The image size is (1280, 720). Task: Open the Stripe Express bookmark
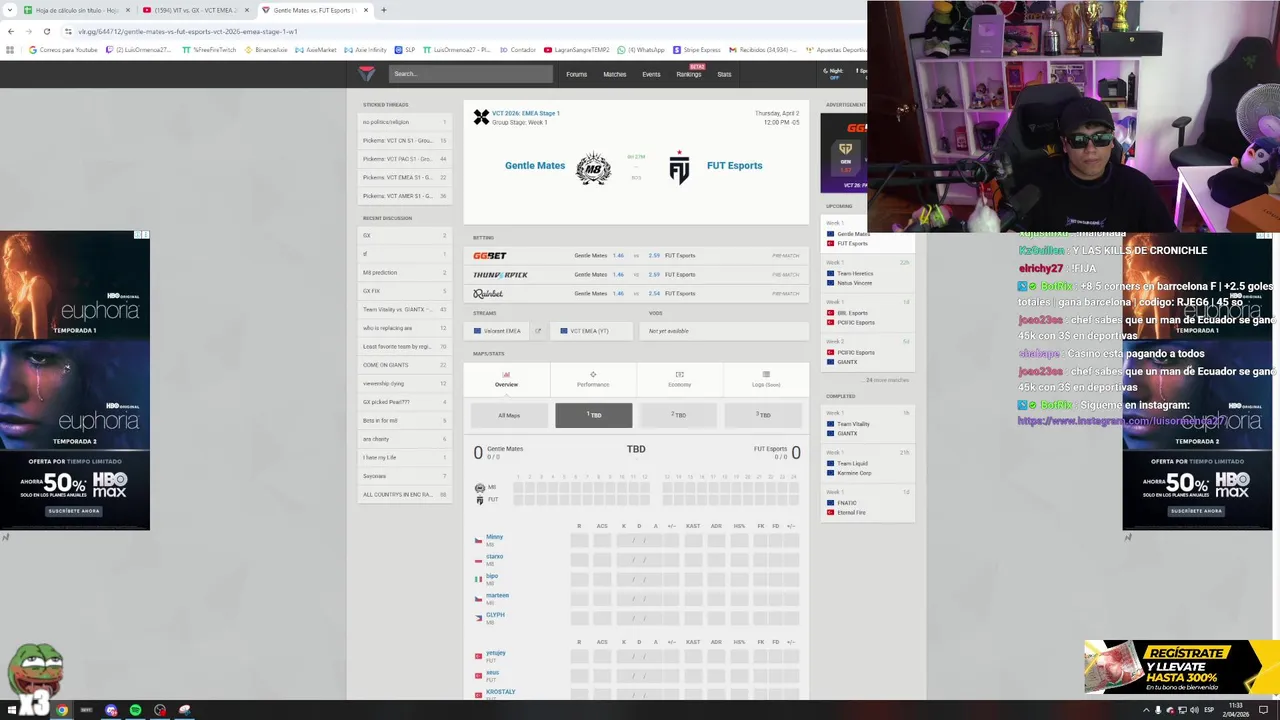(x=697, y=49)
